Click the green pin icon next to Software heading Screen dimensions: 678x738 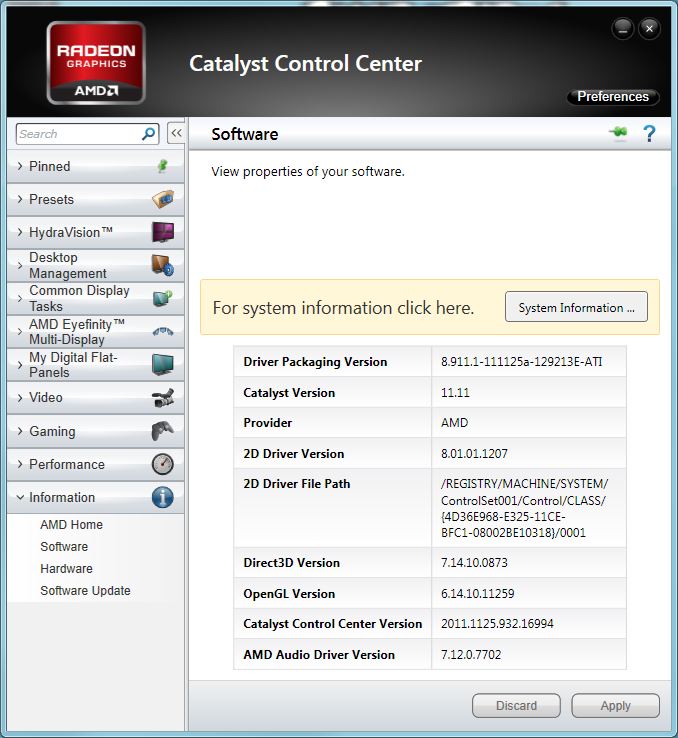coord(618,133)
